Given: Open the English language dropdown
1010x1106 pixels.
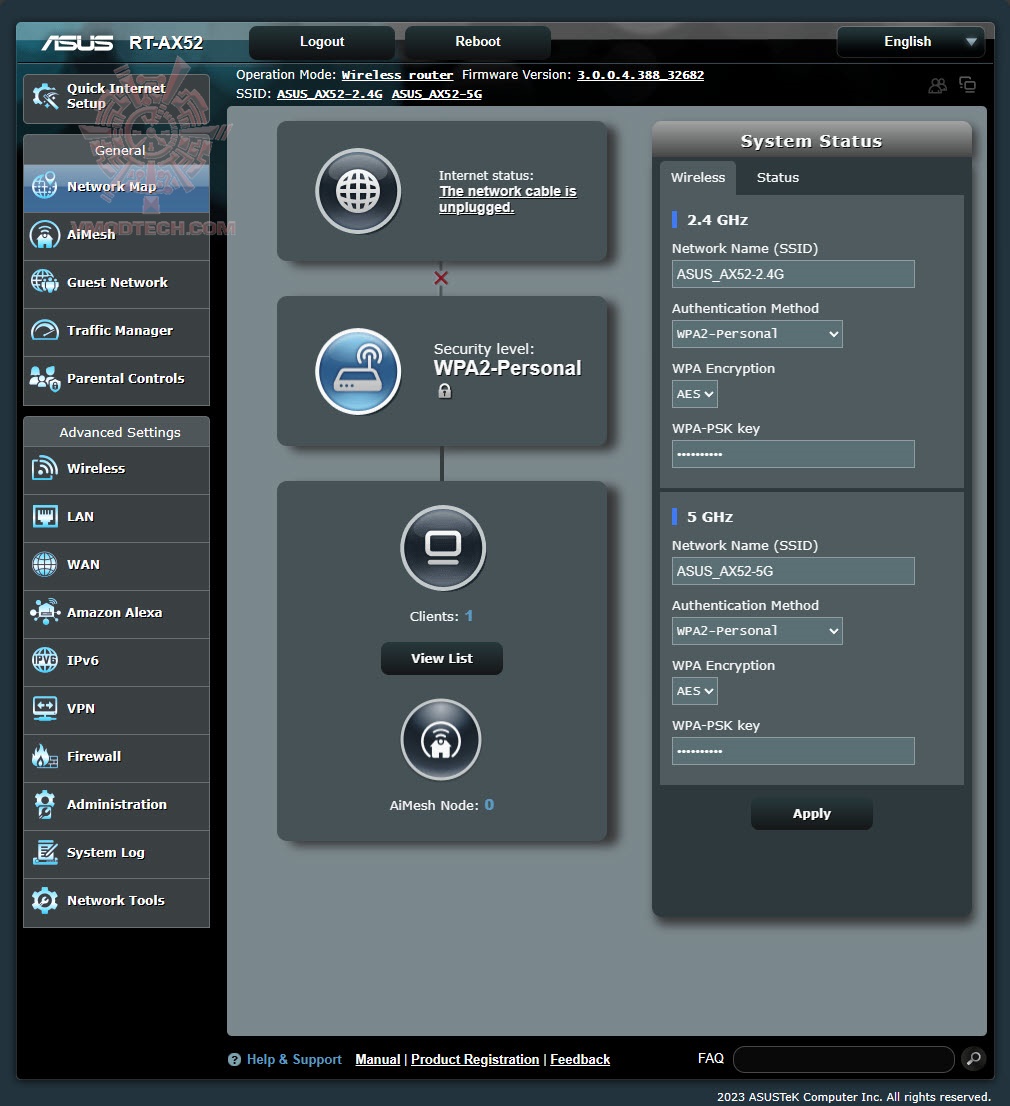Looking at the screenshot, I should click(911, 42).
